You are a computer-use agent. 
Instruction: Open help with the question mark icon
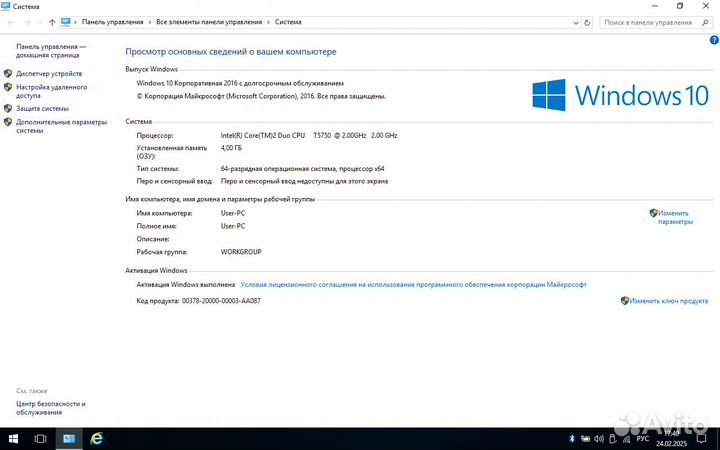point(714,40)
